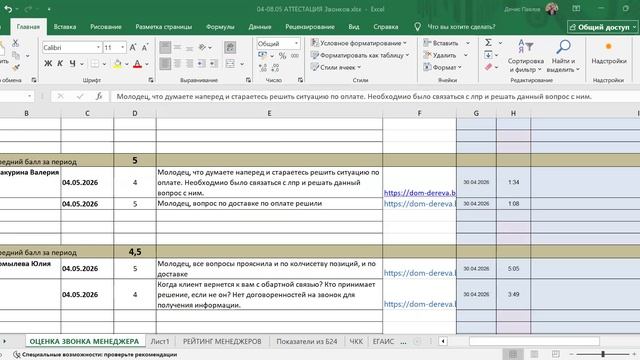Toggle the wrap text button
Screen dimensions: 640x360
pos(230,47)
